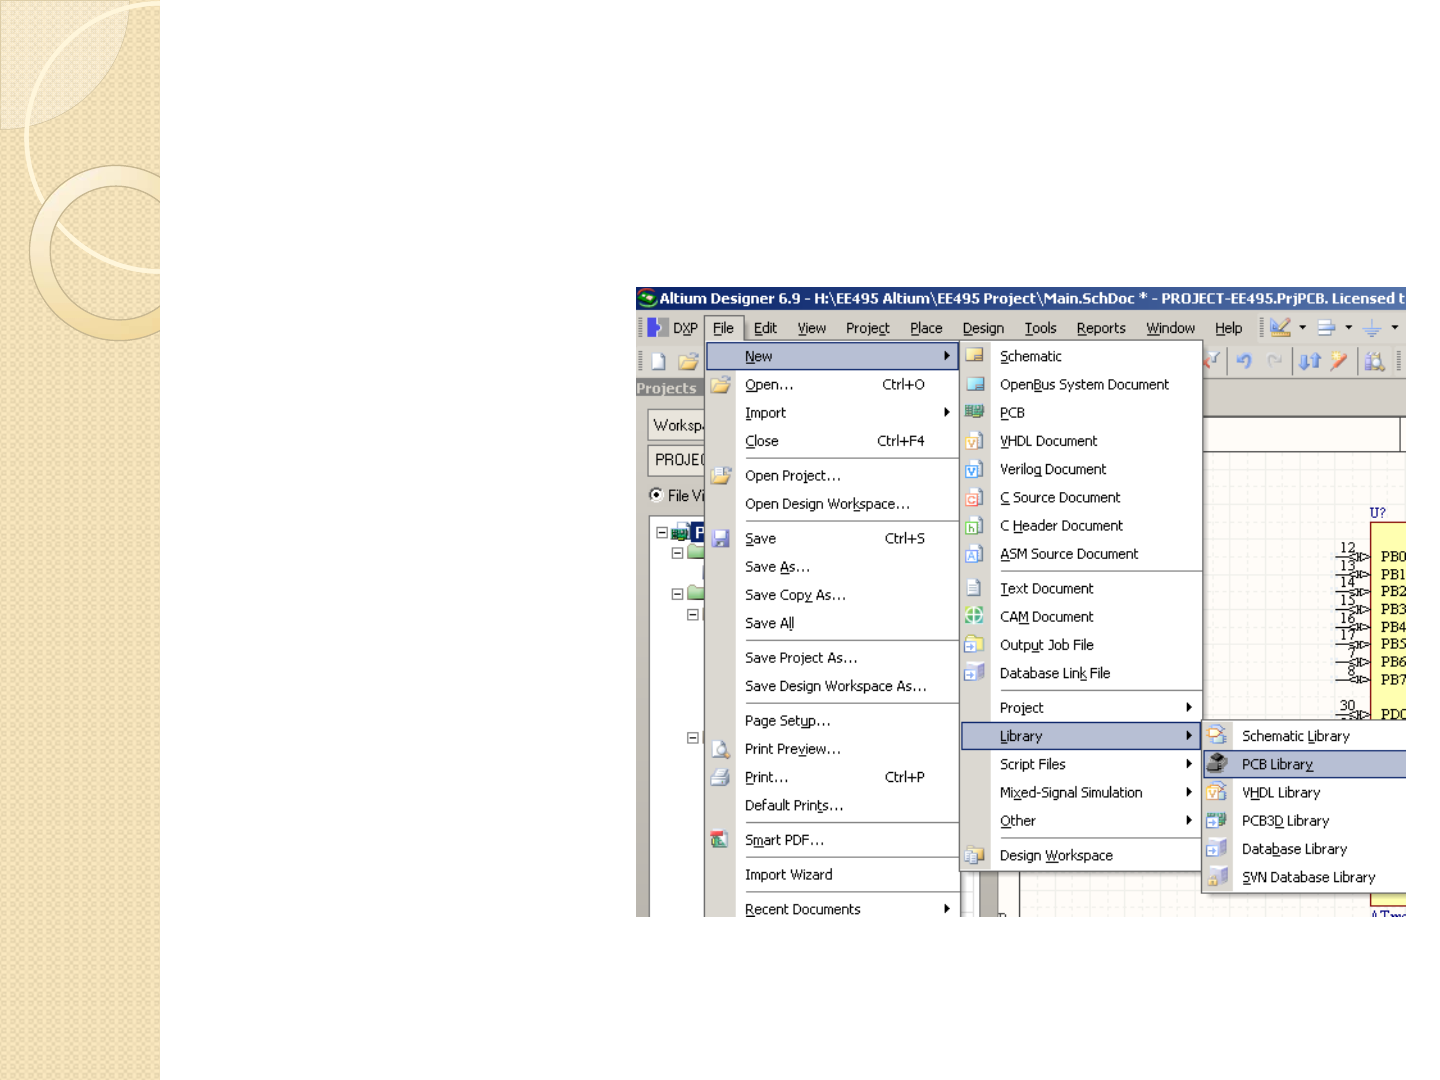
Task: Expand the Script Files submenu
Action: (1081, 764)
